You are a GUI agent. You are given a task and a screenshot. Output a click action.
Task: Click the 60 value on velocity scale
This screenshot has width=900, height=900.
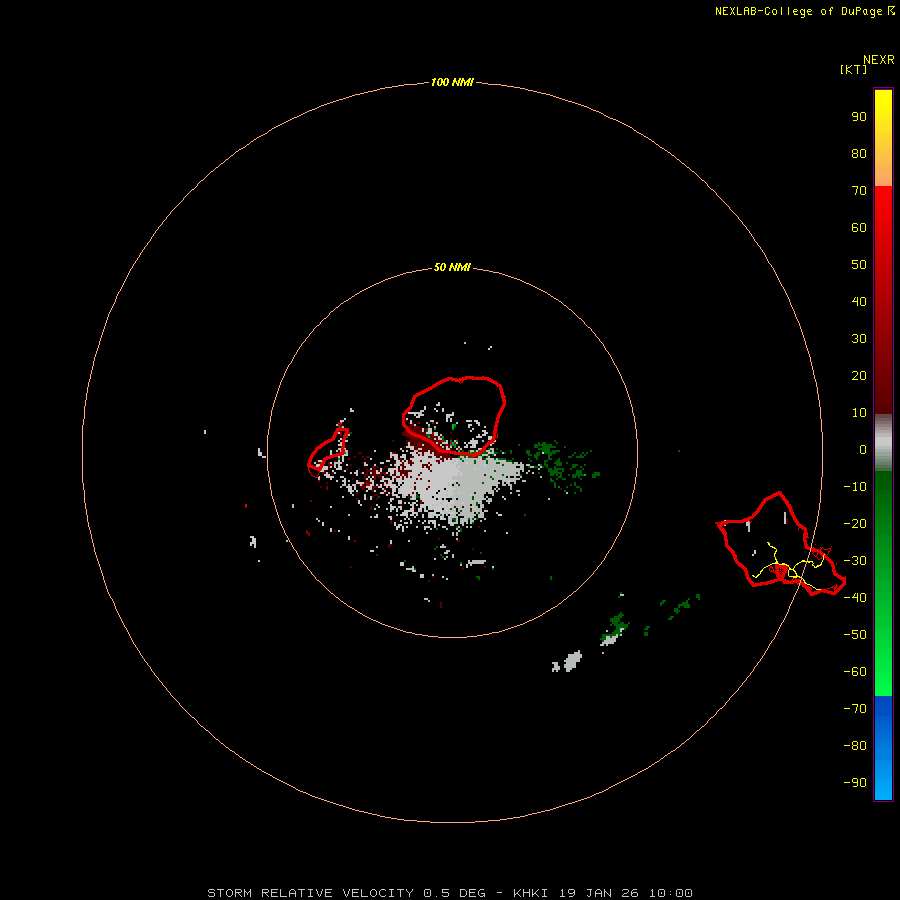[x=859, y=227]
